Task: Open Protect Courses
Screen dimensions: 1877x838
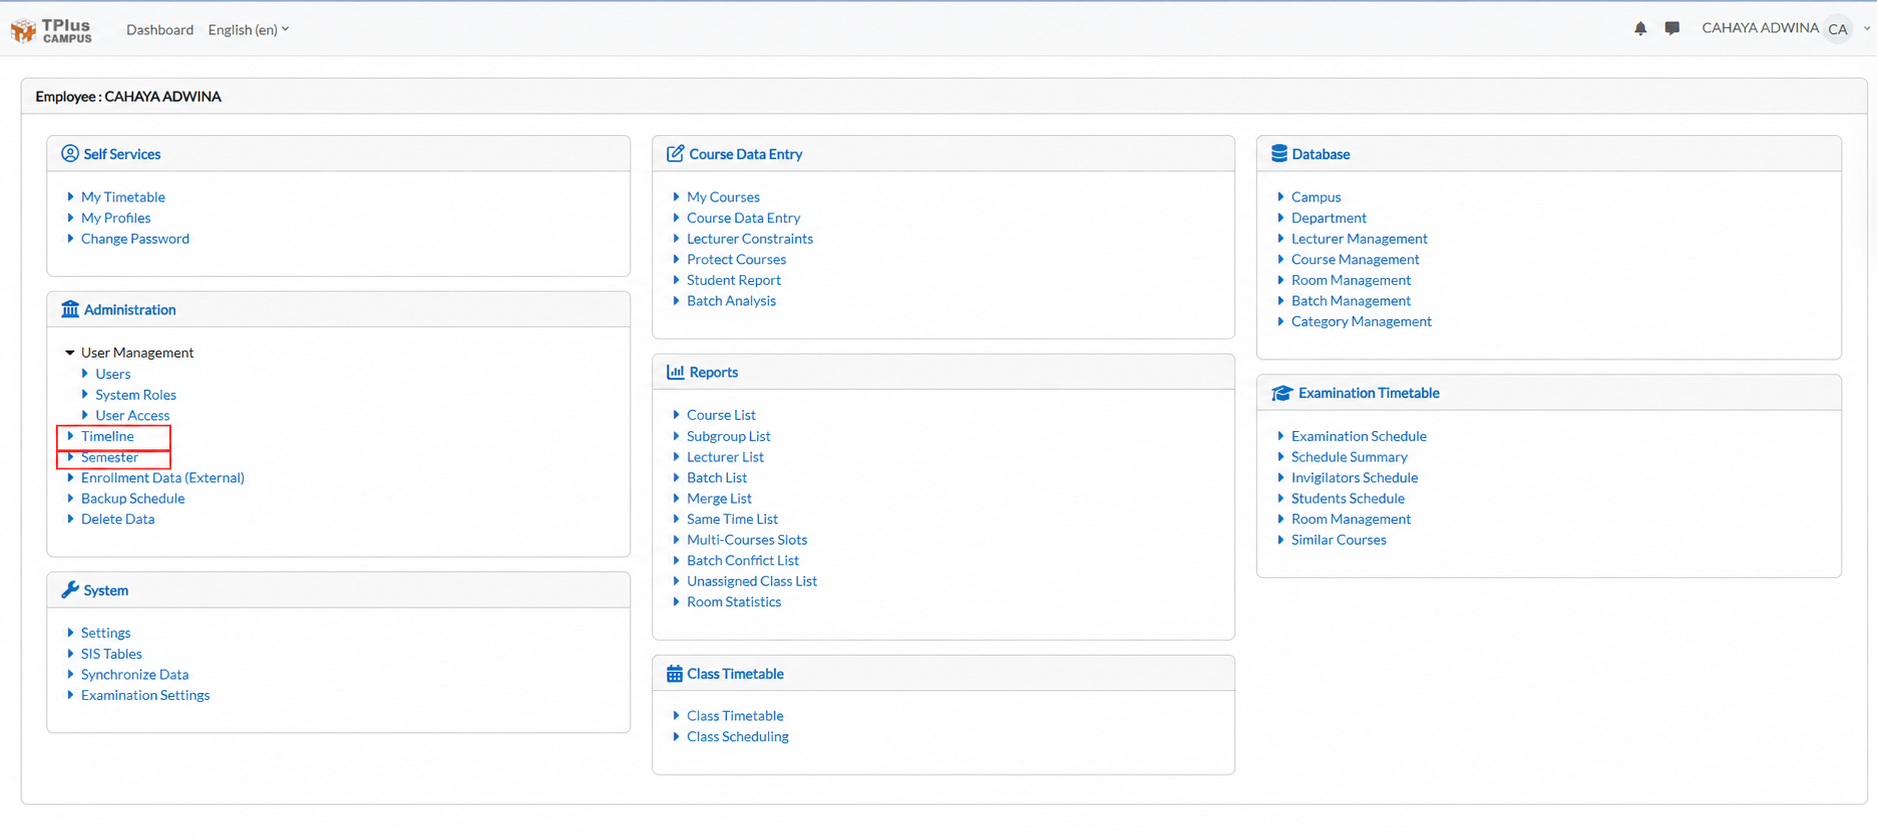Action: pyautogui.click(x=736, y=259)
